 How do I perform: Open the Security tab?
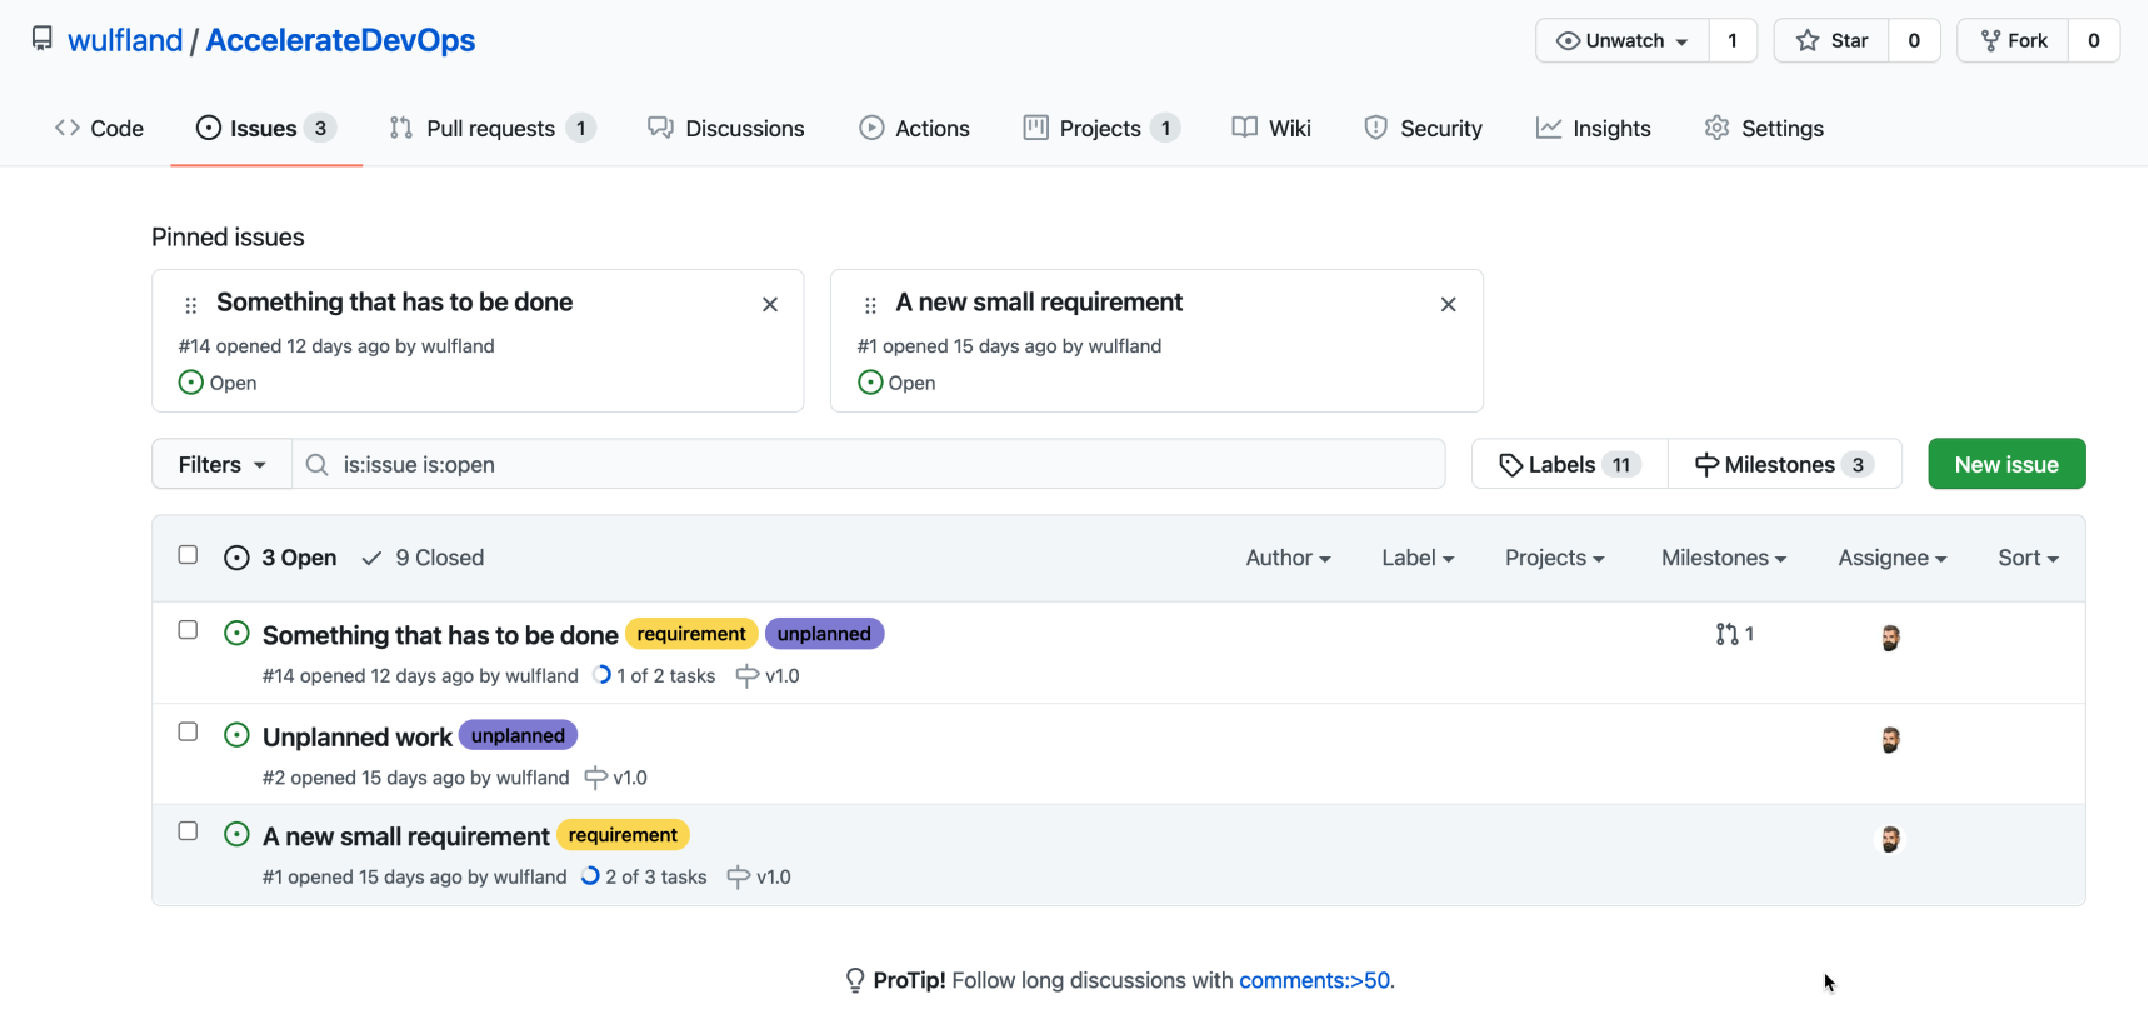click(x=1423, y=128)
